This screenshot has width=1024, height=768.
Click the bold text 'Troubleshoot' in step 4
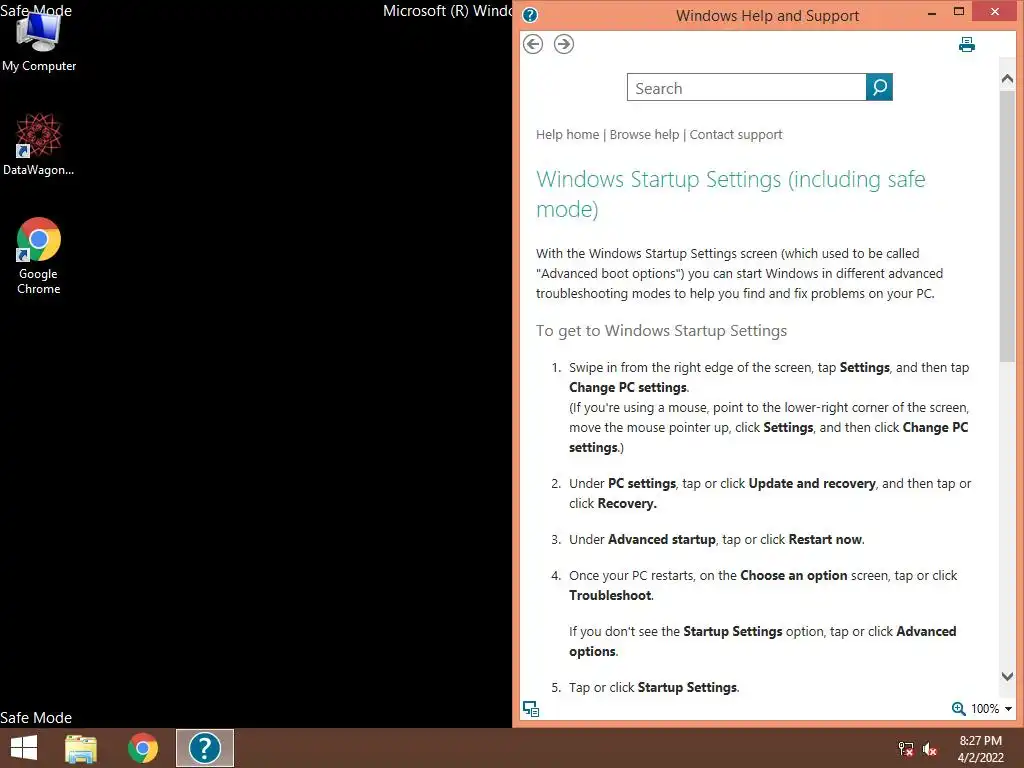pos(610,596)
